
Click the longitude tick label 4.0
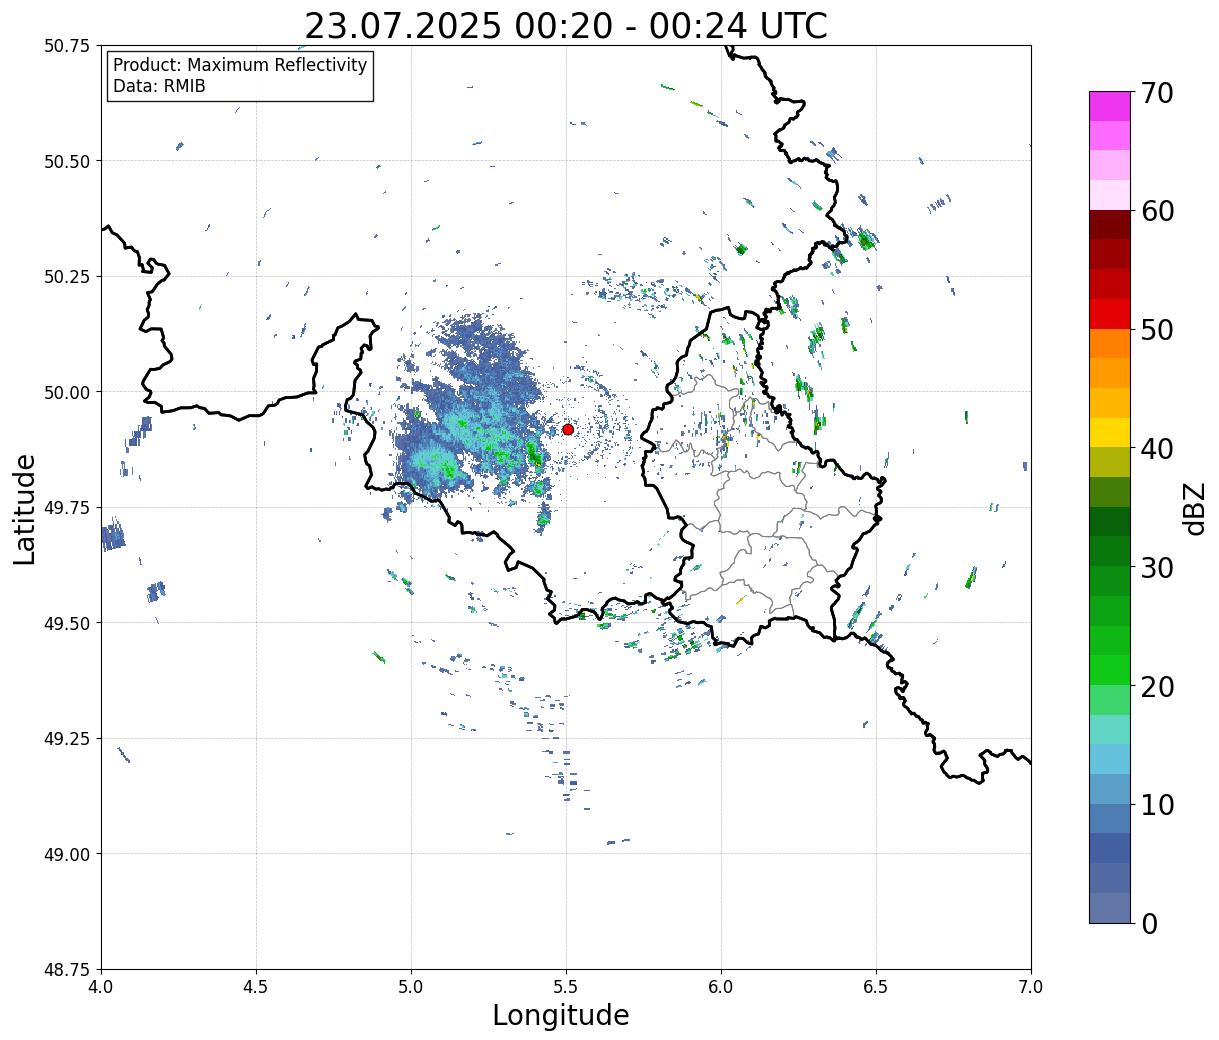click(x=101, y=987)
